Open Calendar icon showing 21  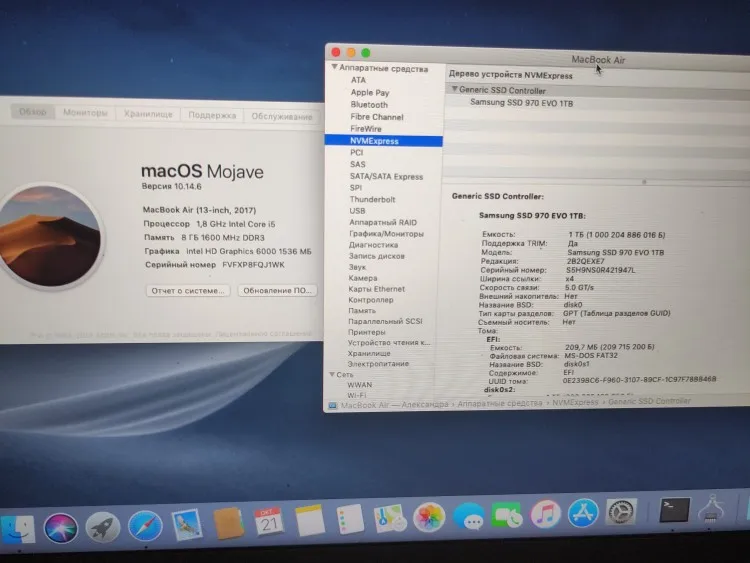[269, 522]
